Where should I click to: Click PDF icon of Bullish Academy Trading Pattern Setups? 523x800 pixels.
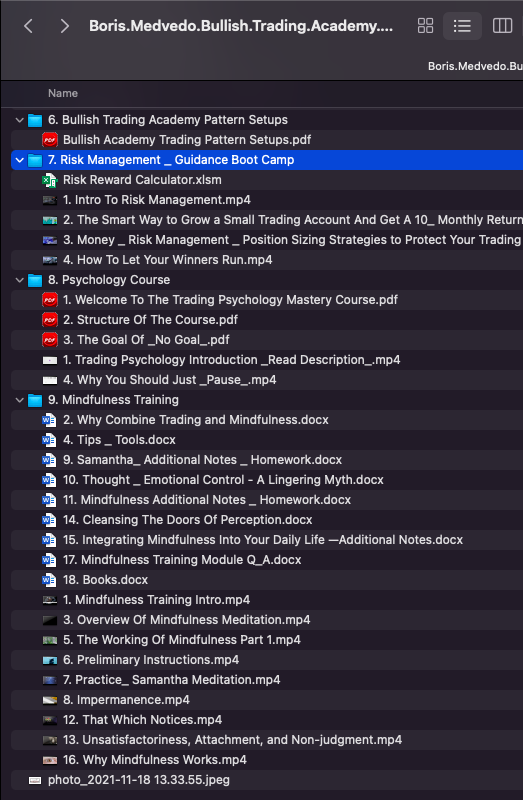click(49, 140)
